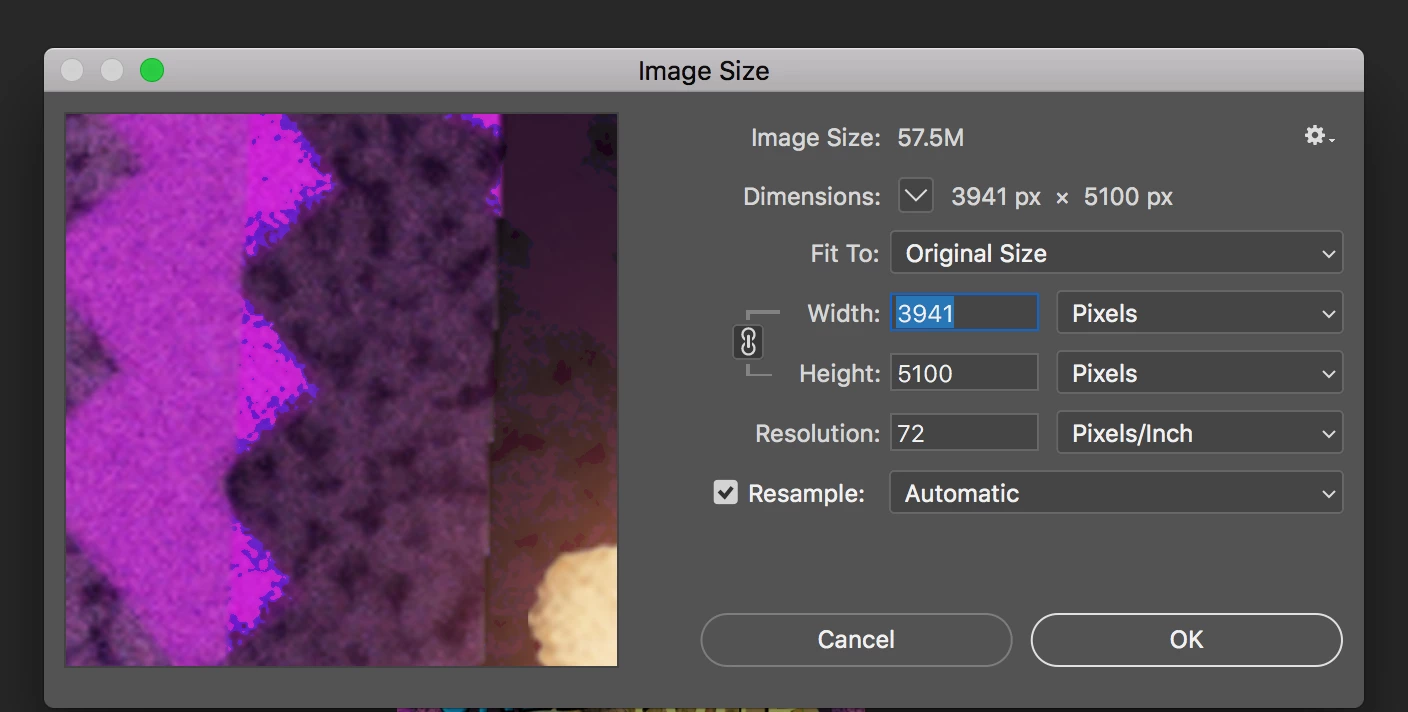Click the image preview thumbnail
1408x712 pixels.
[x=341, y=389]
